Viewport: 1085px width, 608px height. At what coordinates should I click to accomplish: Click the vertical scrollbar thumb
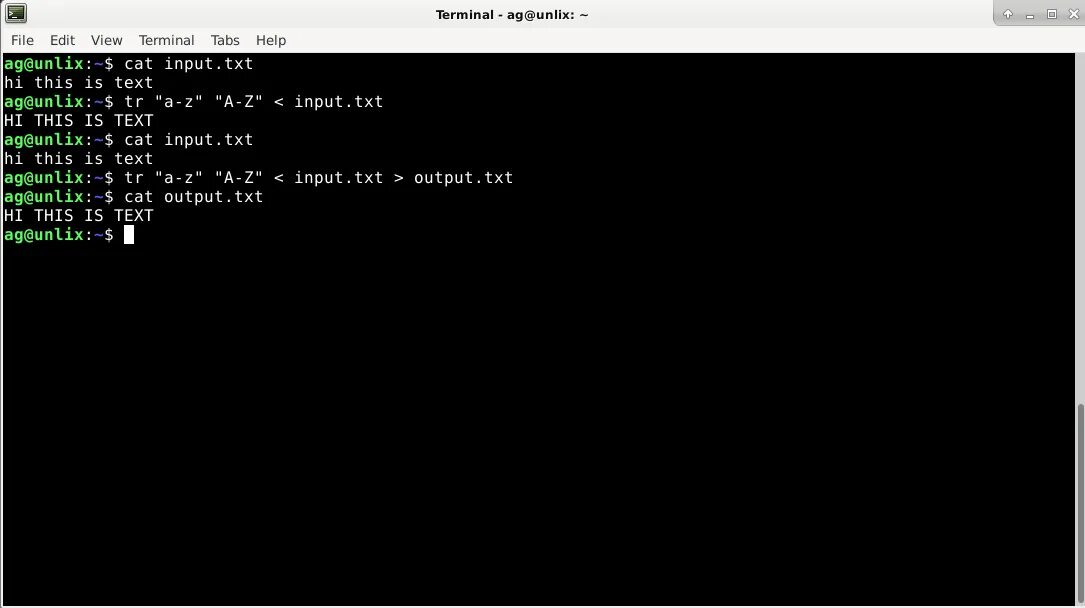(1080, 504)
